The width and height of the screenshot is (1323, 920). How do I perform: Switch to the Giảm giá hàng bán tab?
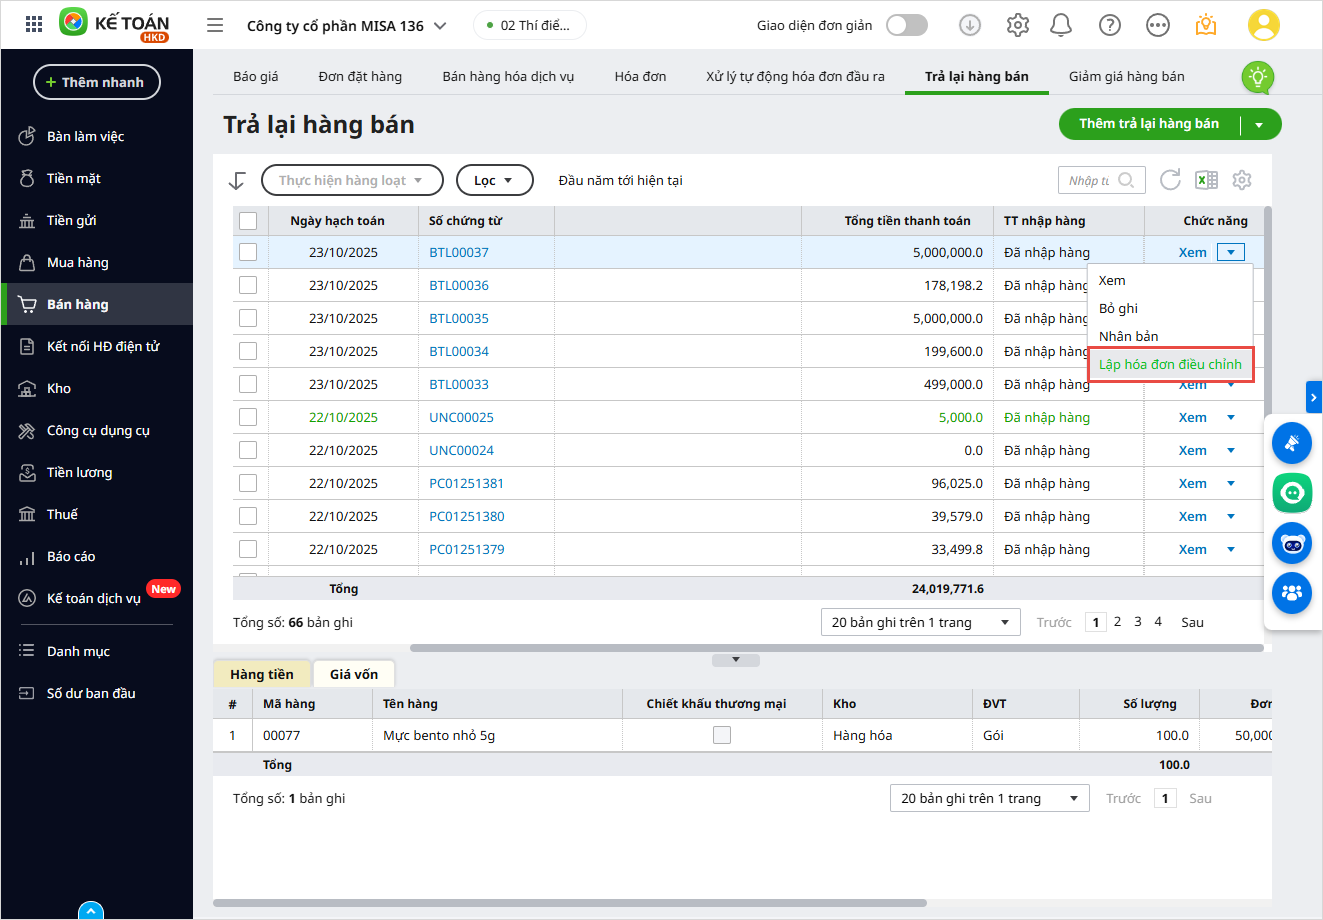point(1126,76)
